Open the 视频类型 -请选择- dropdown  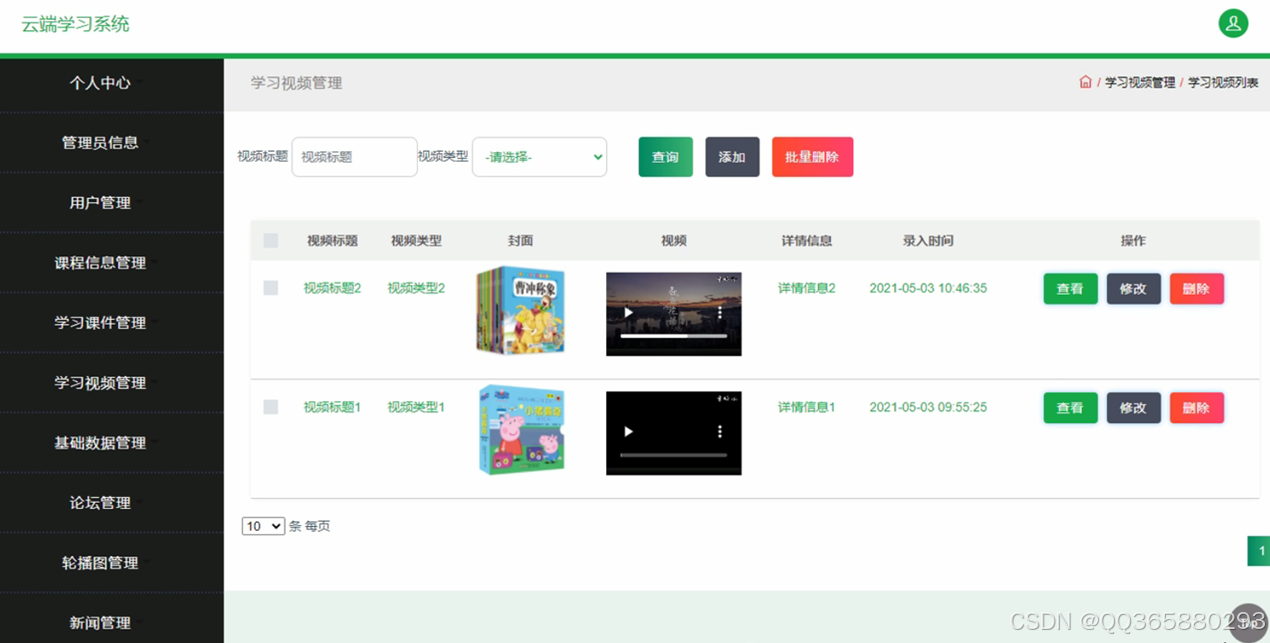click(539, 157)
